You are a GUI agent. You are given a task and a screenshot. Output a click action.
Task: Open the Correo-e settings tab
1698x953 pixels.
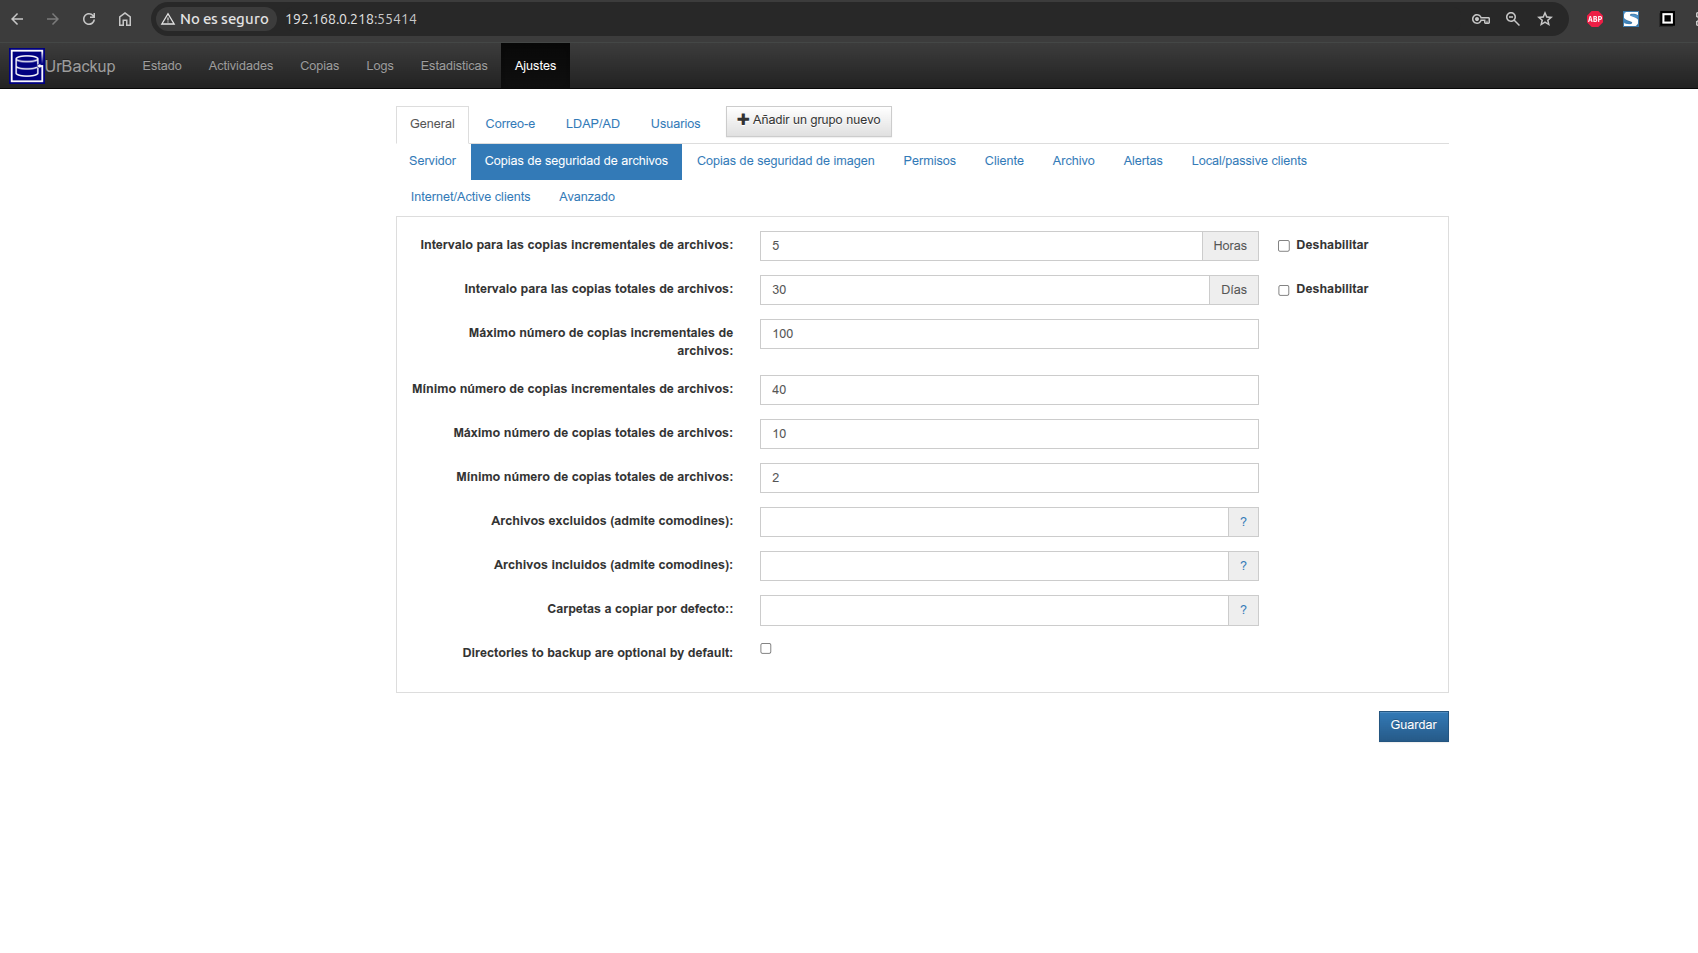pyautogui.click(x=510, y=124)
